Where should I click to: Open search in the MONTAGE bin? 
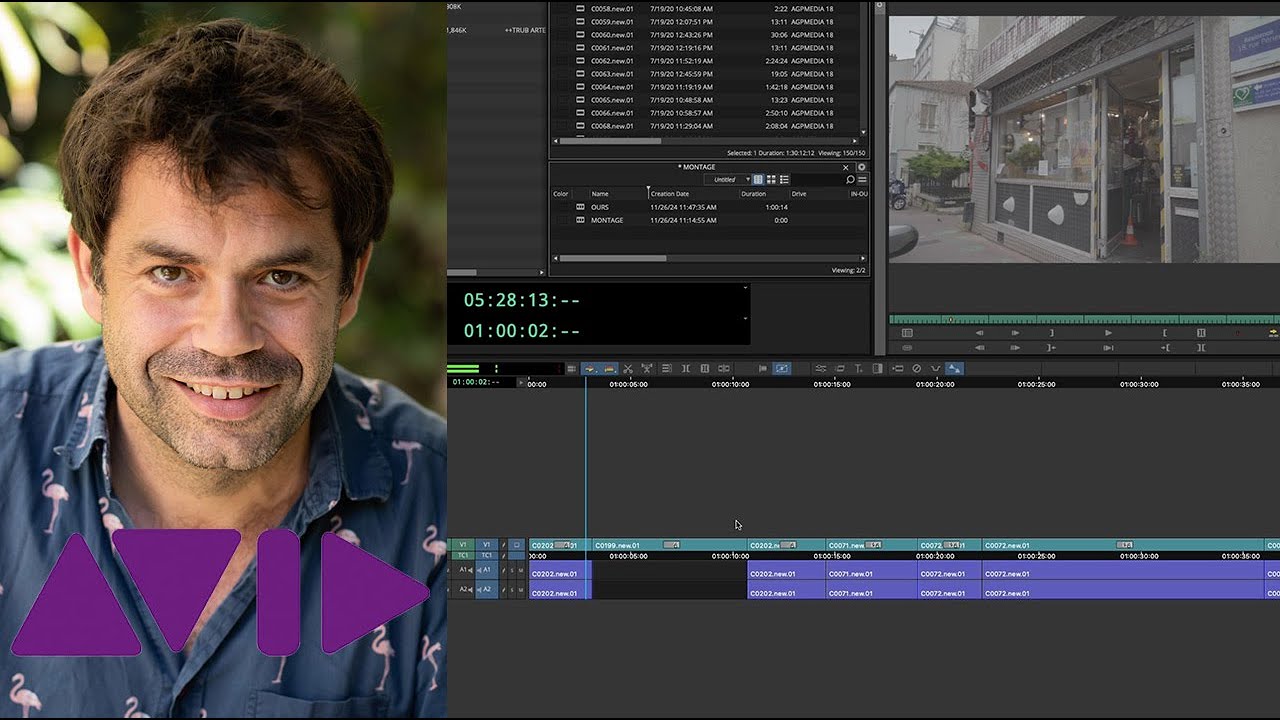click(x=850, y=180)
